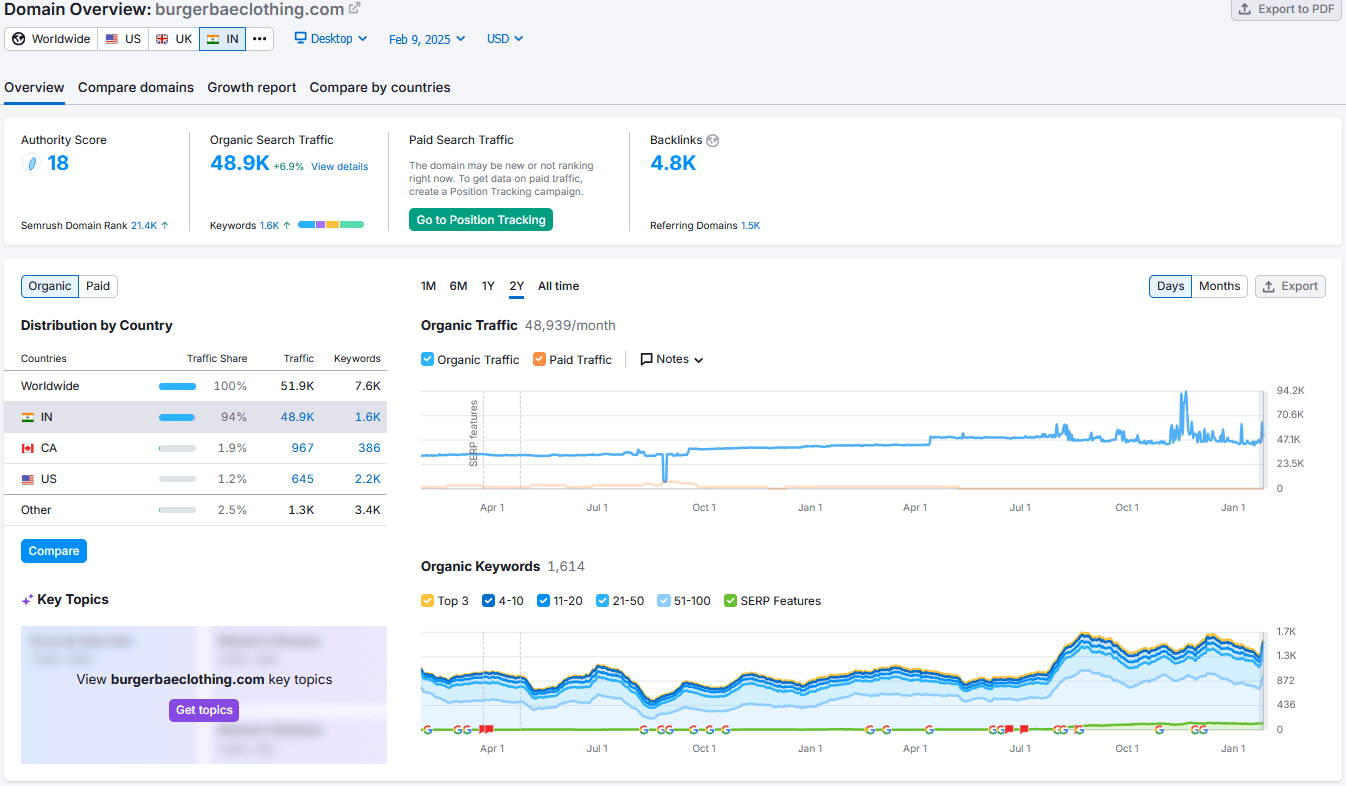
Task: Expand the Feb 9, 2025 date picker
Action: pos(427,39)
